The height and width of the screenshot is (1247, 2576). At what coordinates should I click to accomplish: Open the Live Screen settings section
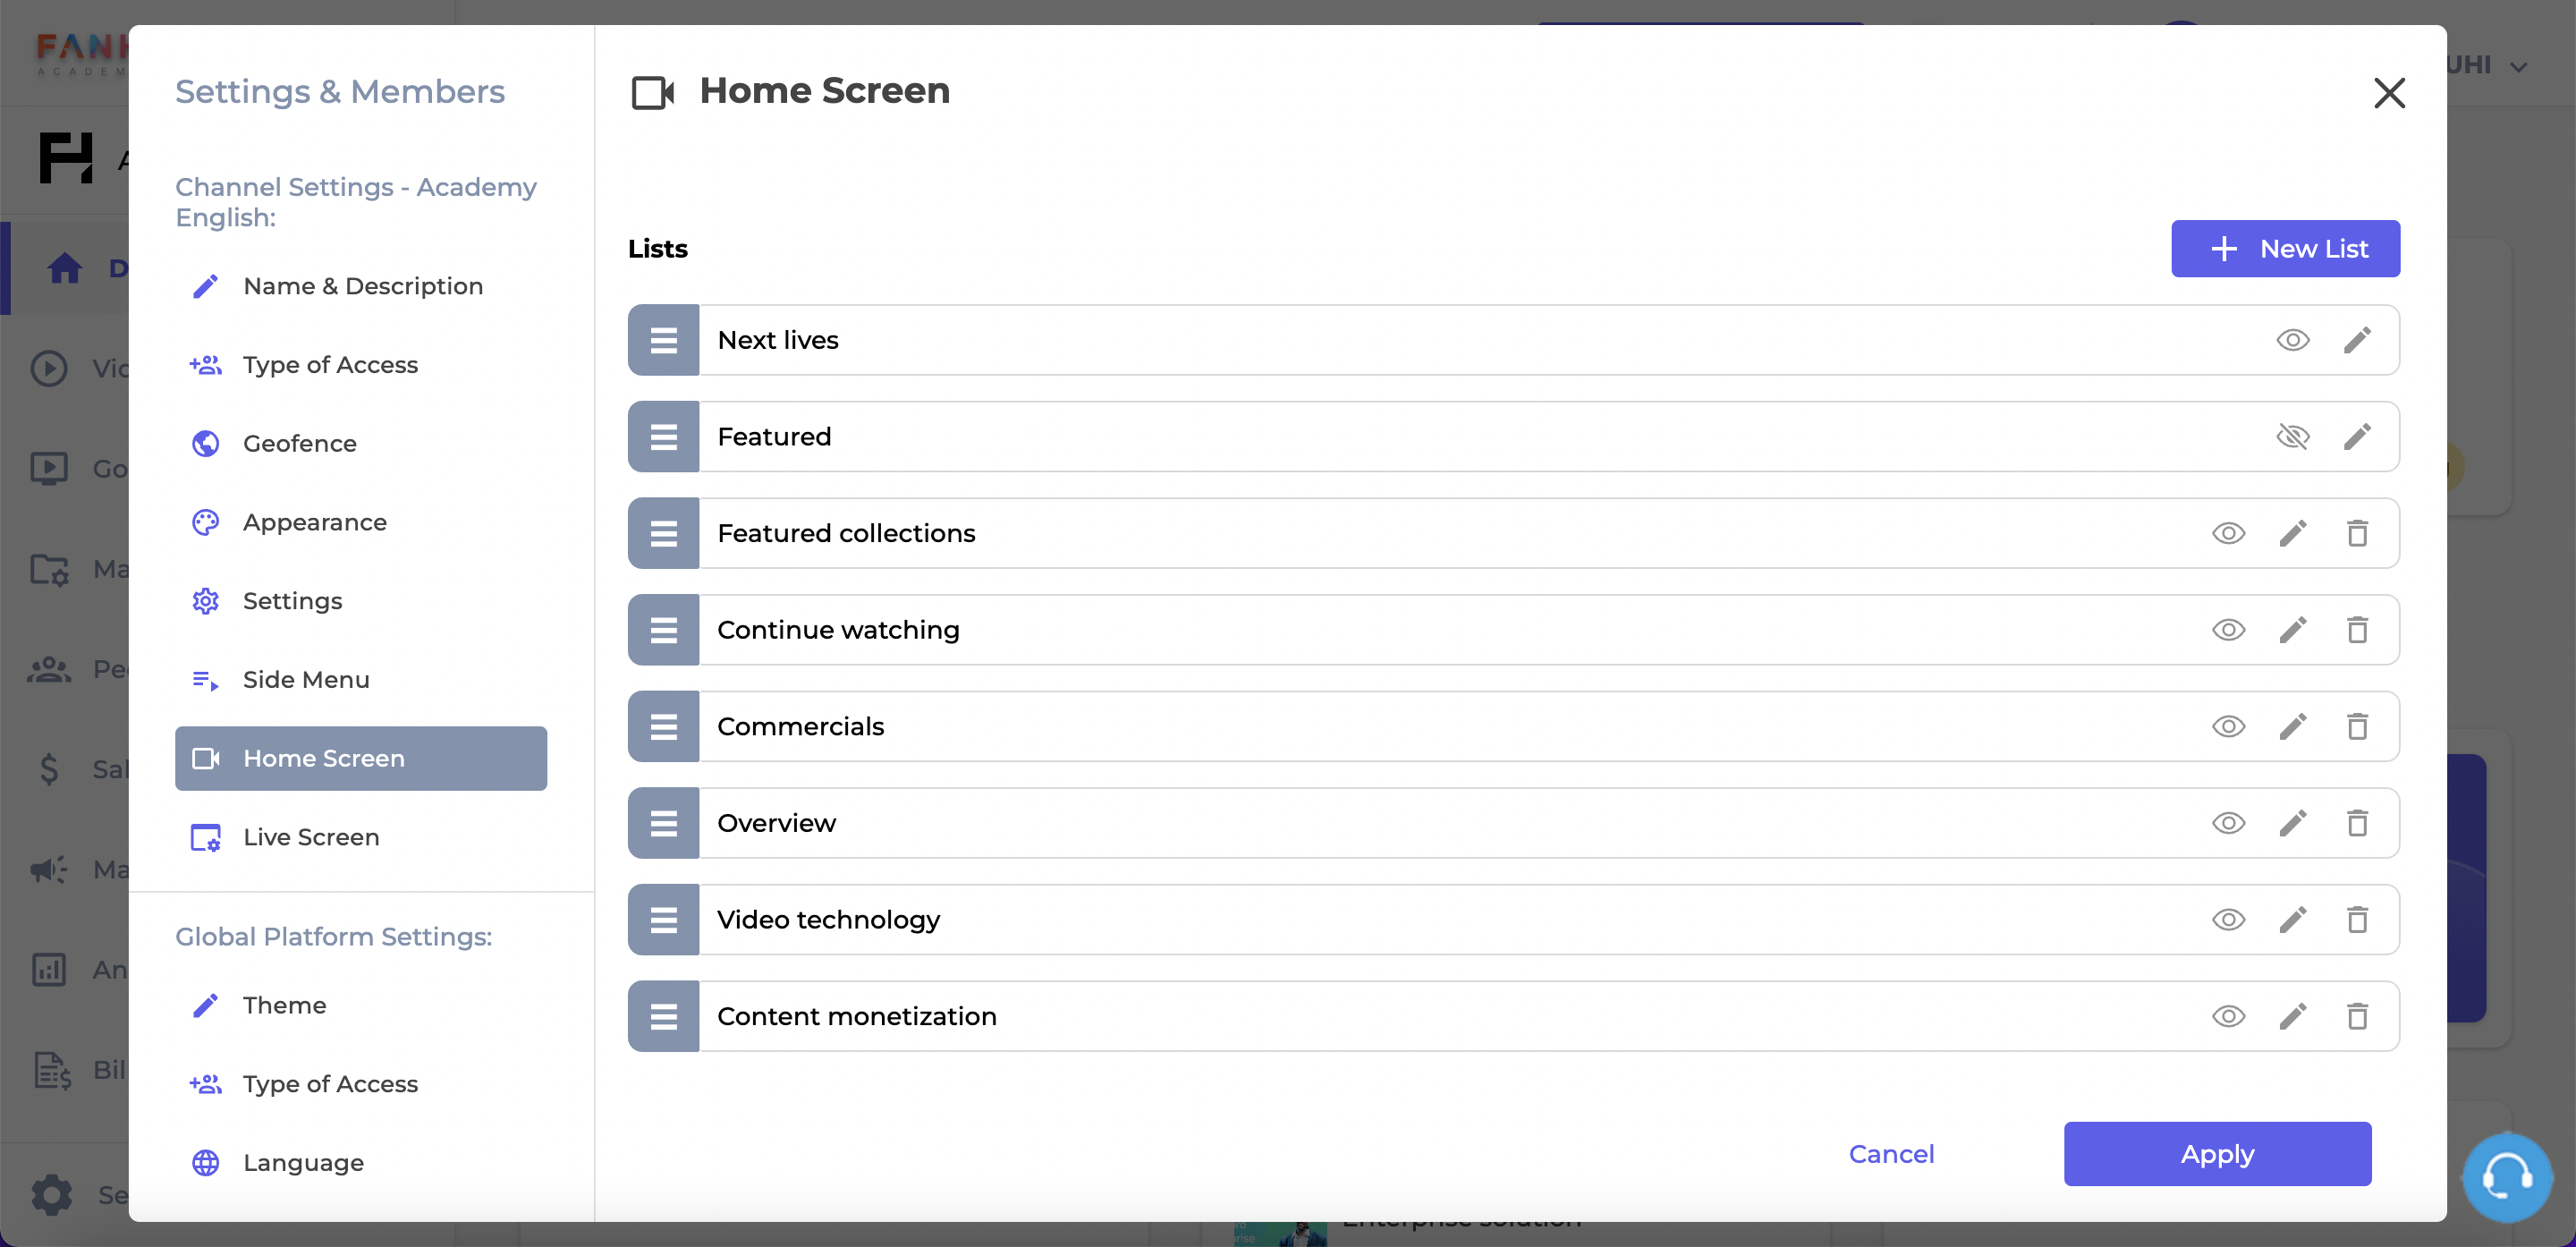[x=310, y=836]
